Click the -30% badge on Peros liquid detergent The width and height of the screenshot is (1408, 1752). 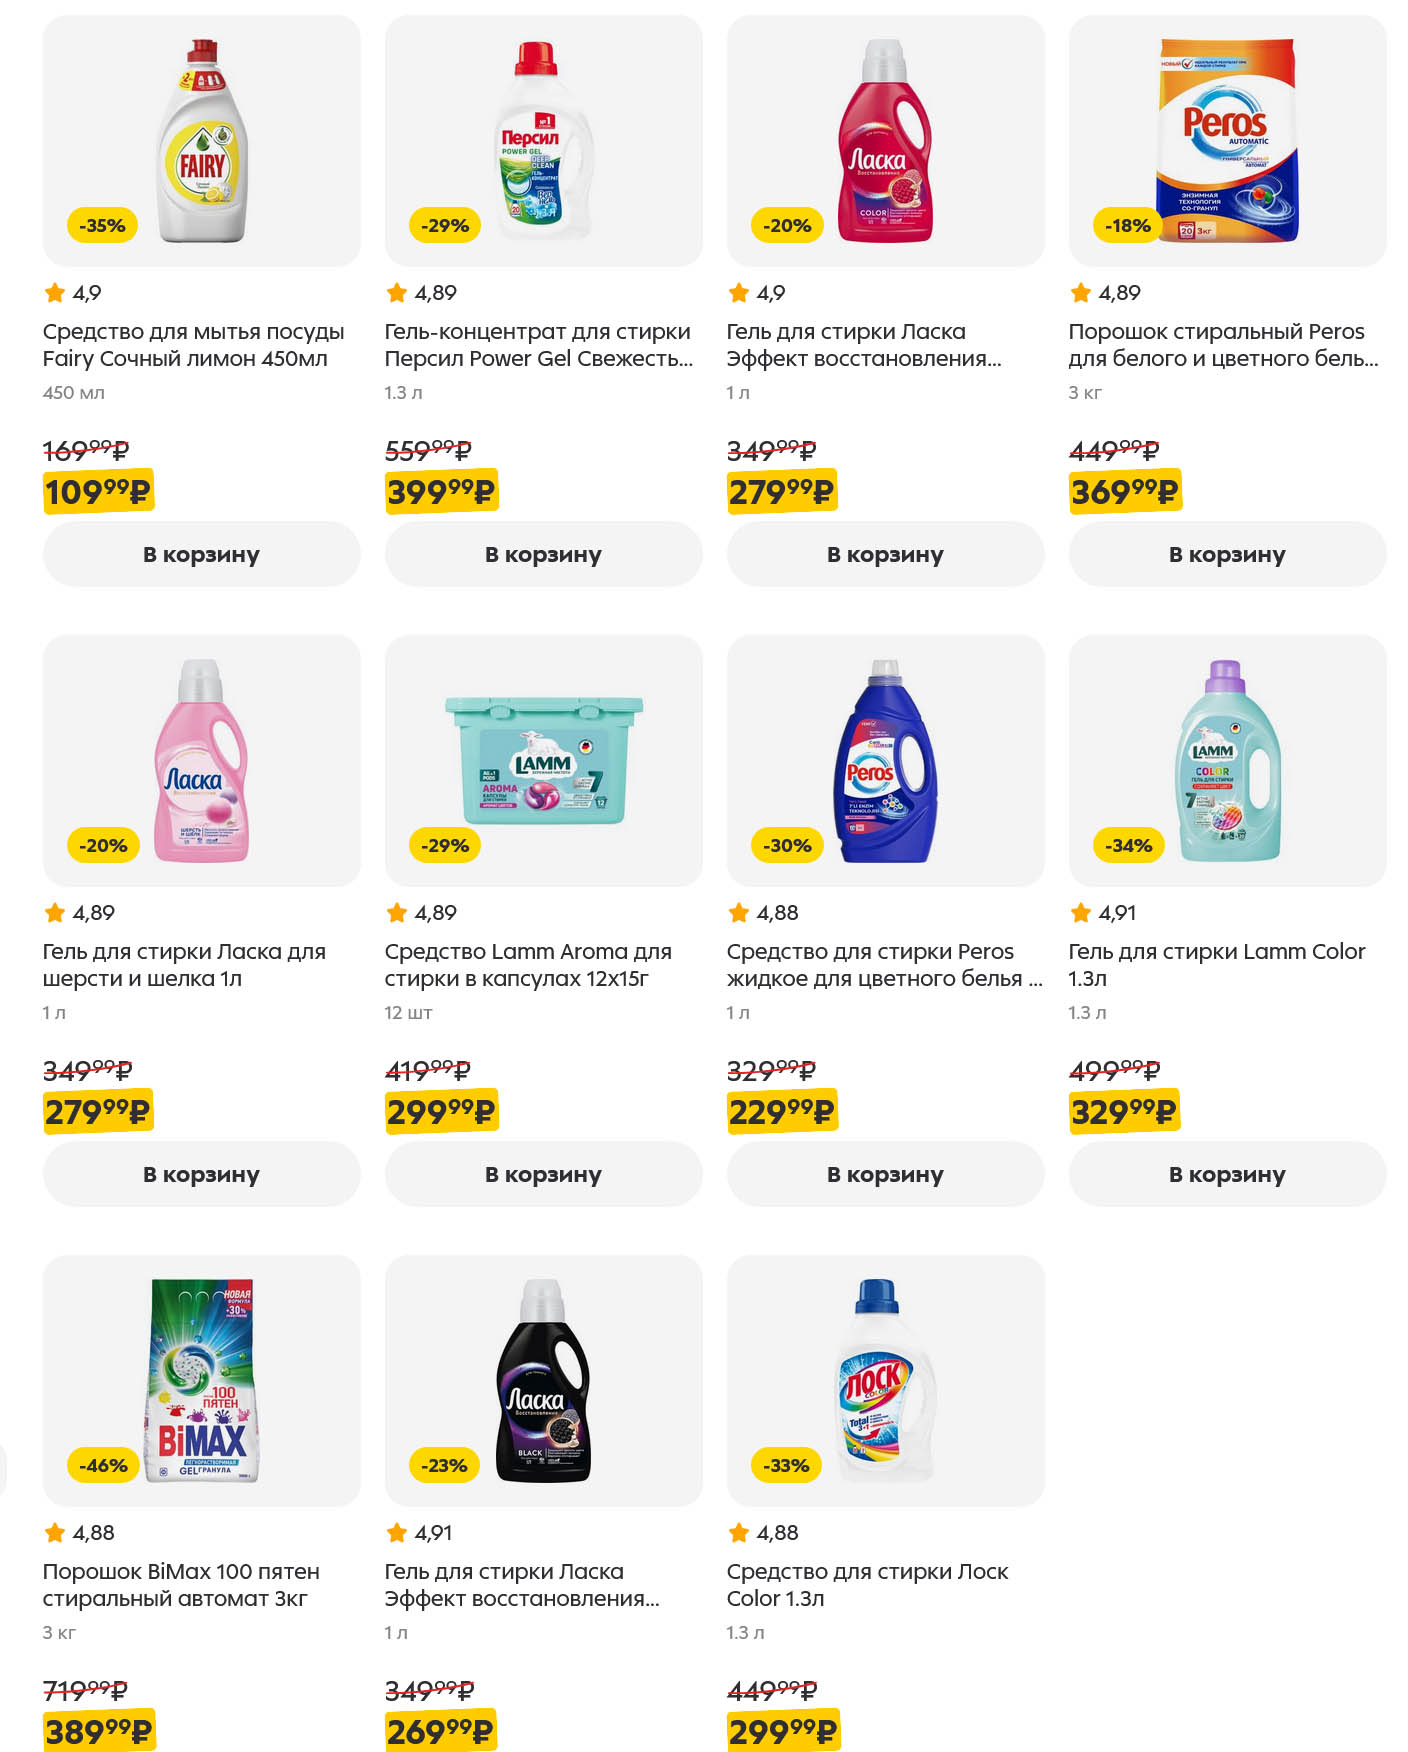point(786,846)
